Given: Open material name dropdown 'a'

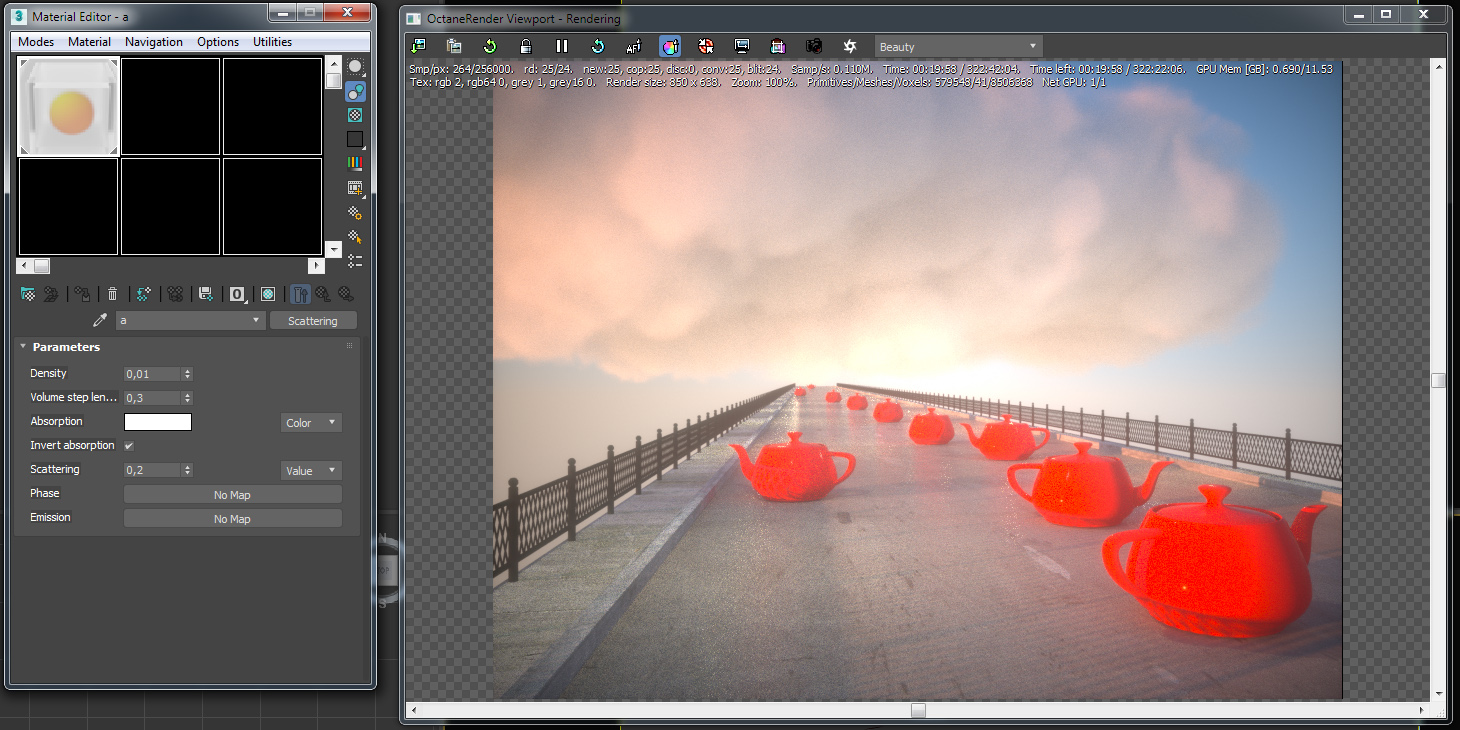Looking at the screenshot, I should tap(190, 321).
